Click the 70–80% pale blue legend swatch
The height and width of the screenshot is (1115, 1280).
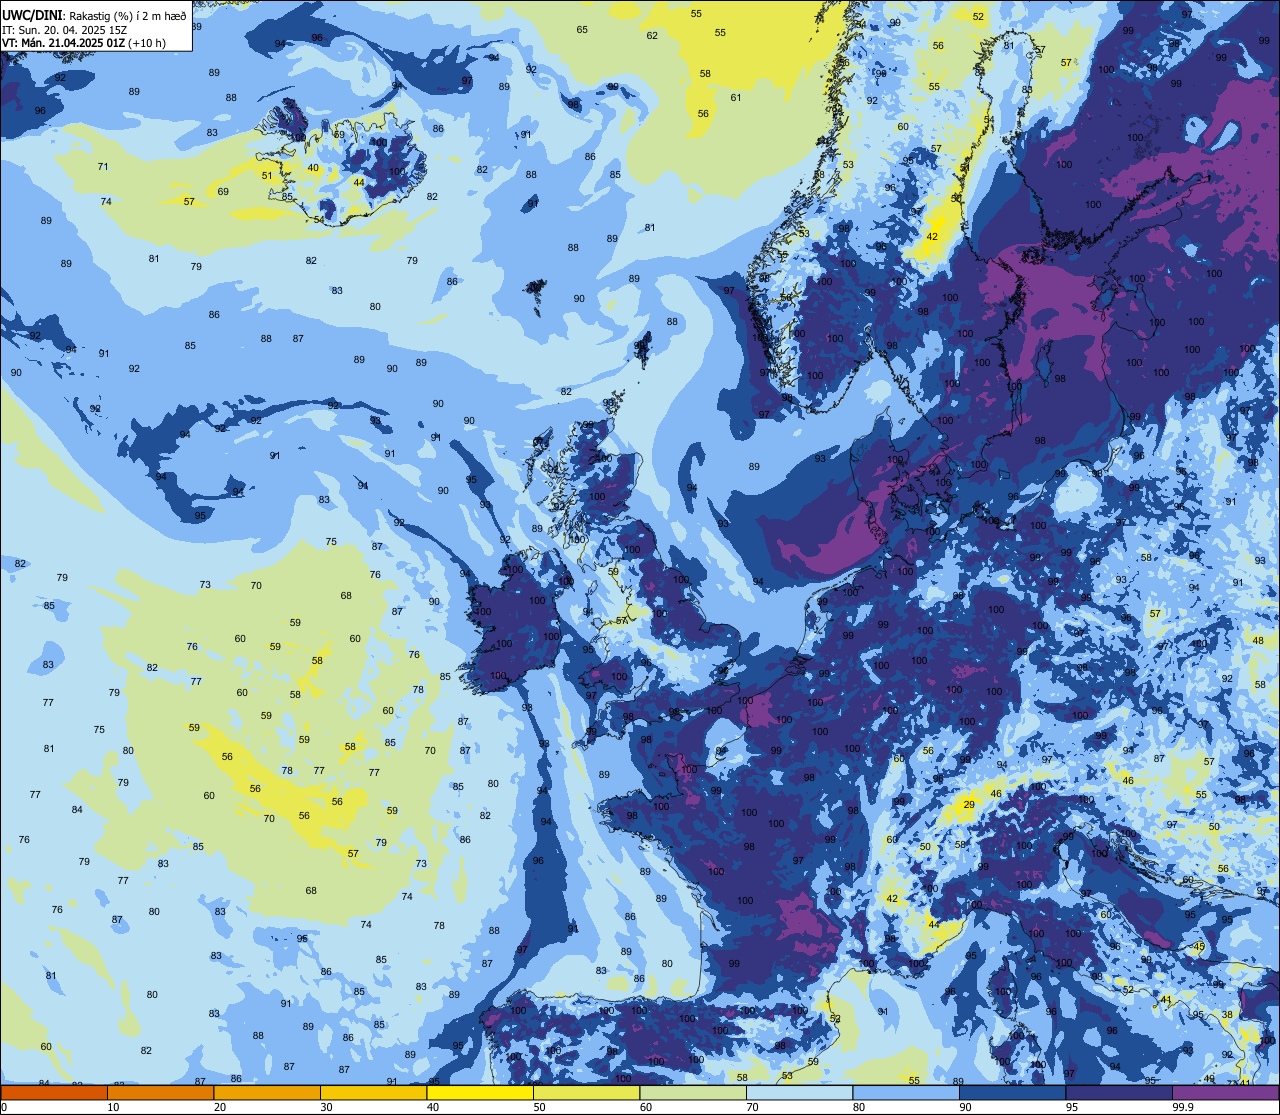click(x=799, y=1092)
